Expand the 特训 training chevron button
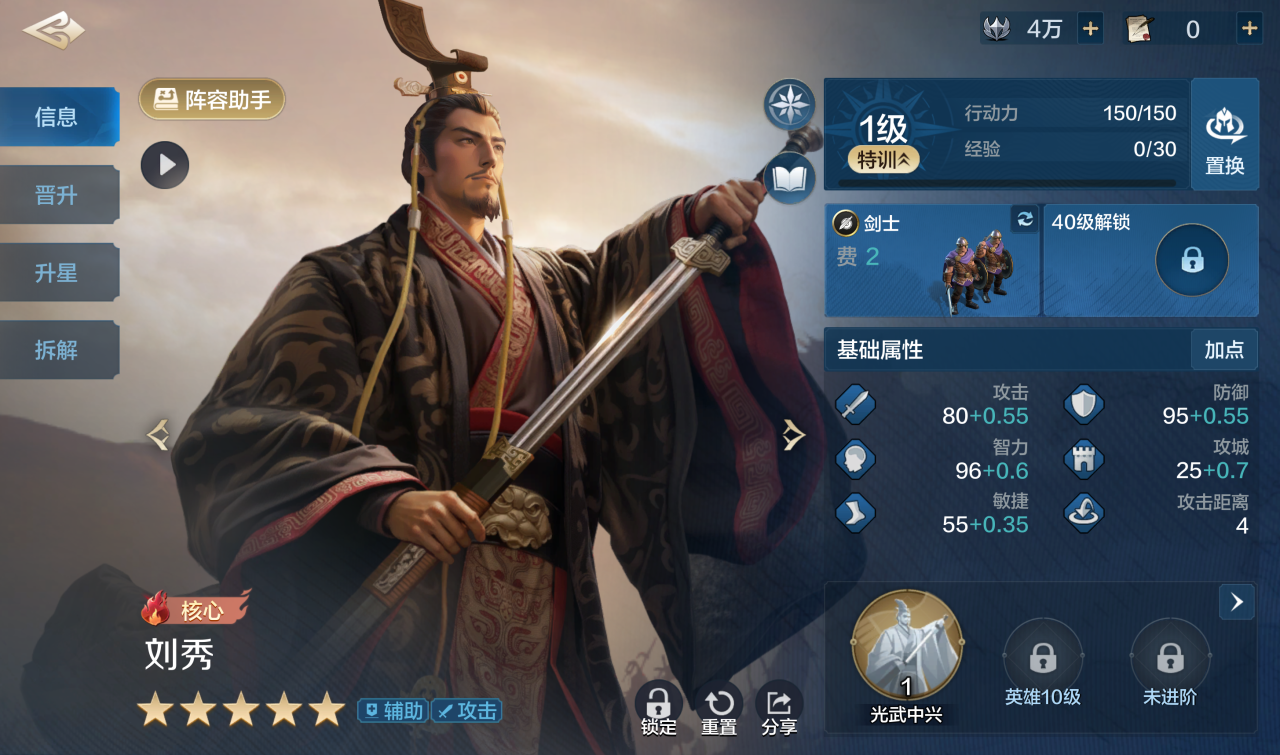 884,159
